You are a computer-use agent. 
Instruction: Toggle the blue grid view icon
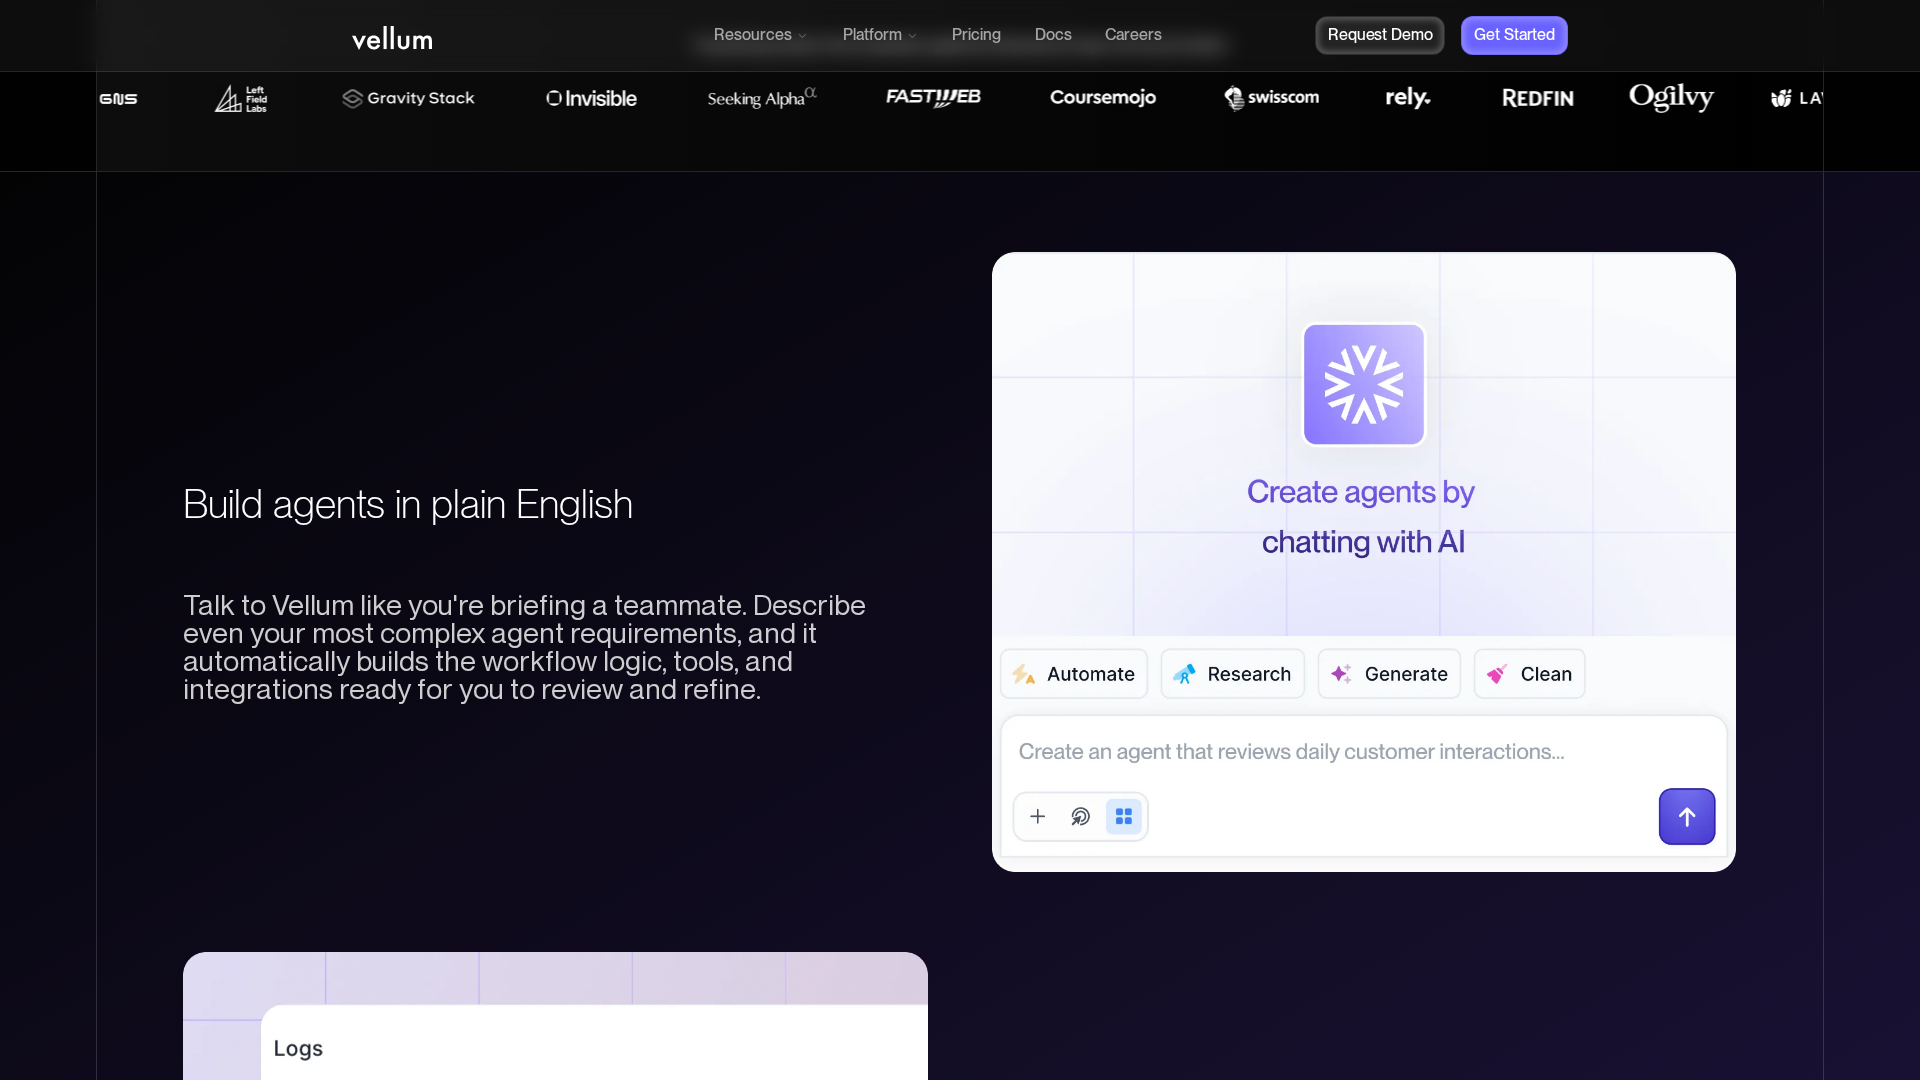1124,817
